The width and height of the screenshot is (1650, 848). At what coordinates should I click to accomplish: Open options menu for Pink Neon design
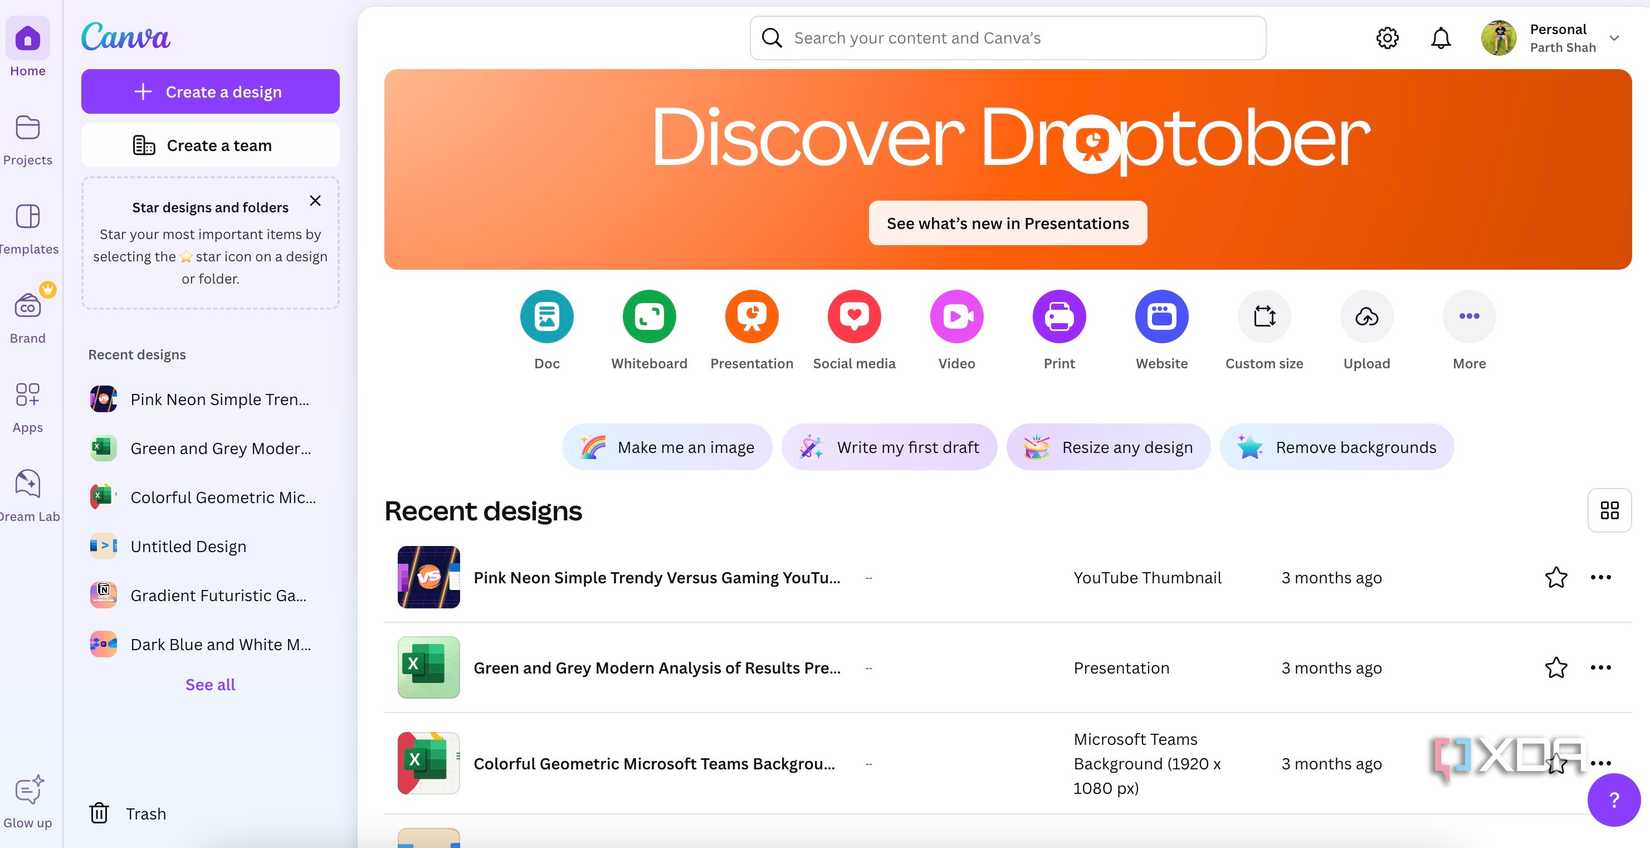point(1601,578)
